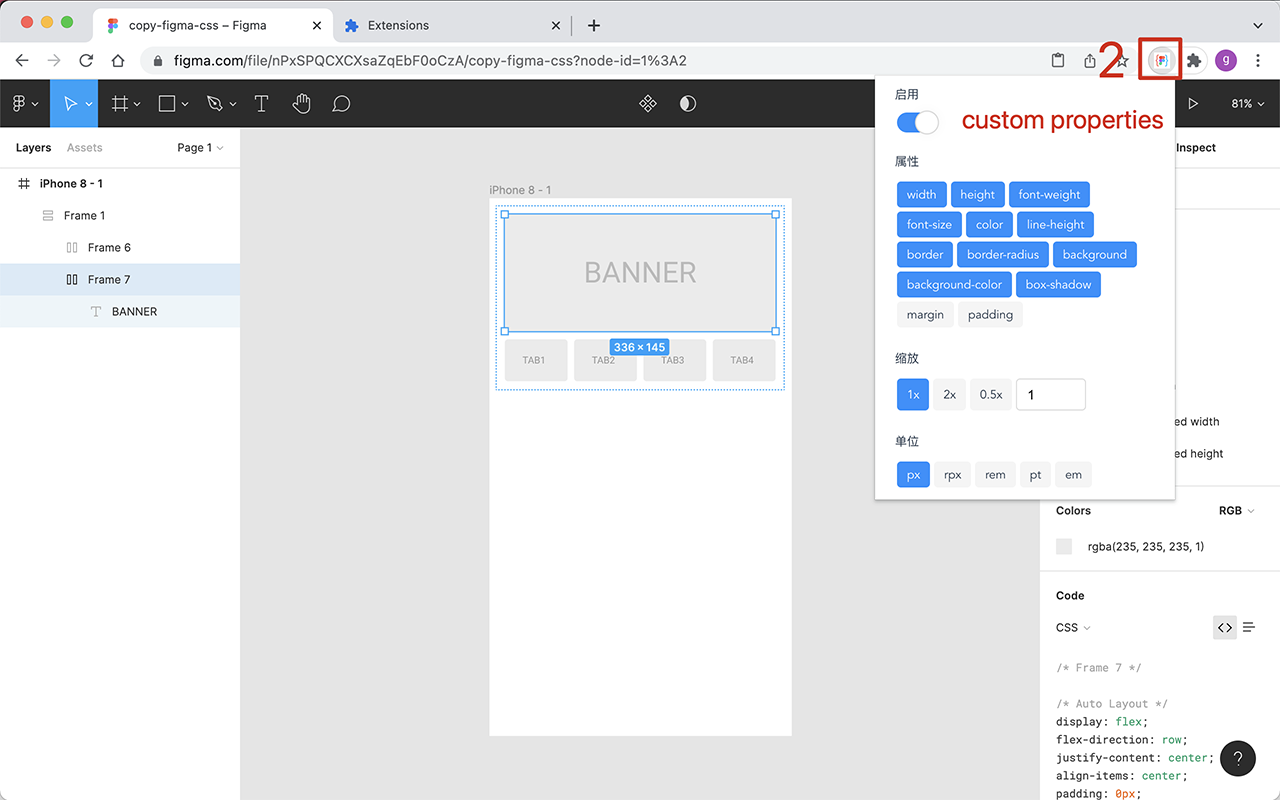Enable the margin property
The image size is (1280, 800).
(x=925, y=314)
